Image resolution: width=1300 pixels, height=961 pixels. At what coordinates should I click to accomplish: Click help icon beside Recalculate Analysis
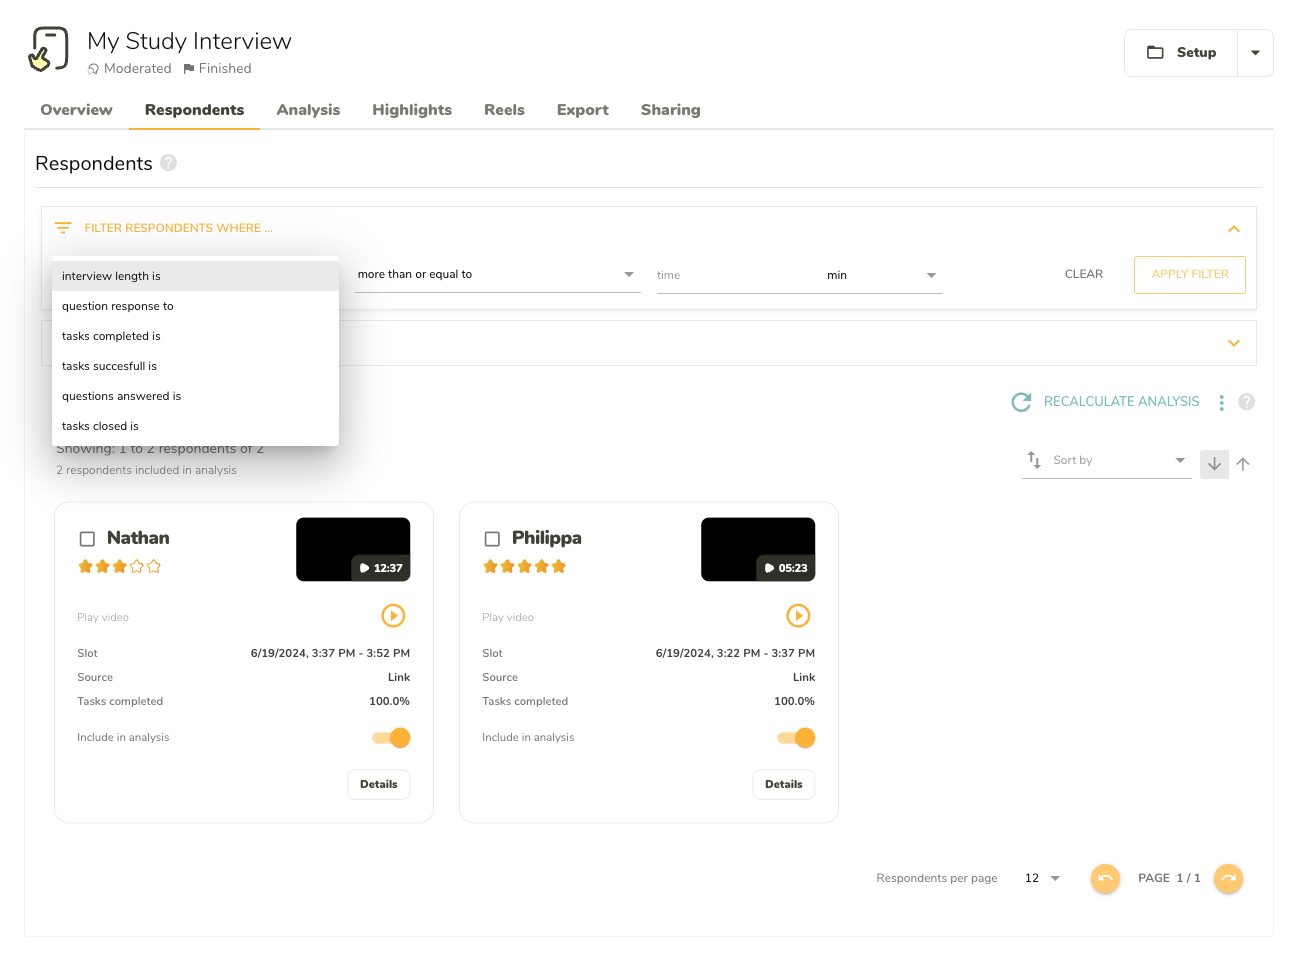(x=1246, y=402)
